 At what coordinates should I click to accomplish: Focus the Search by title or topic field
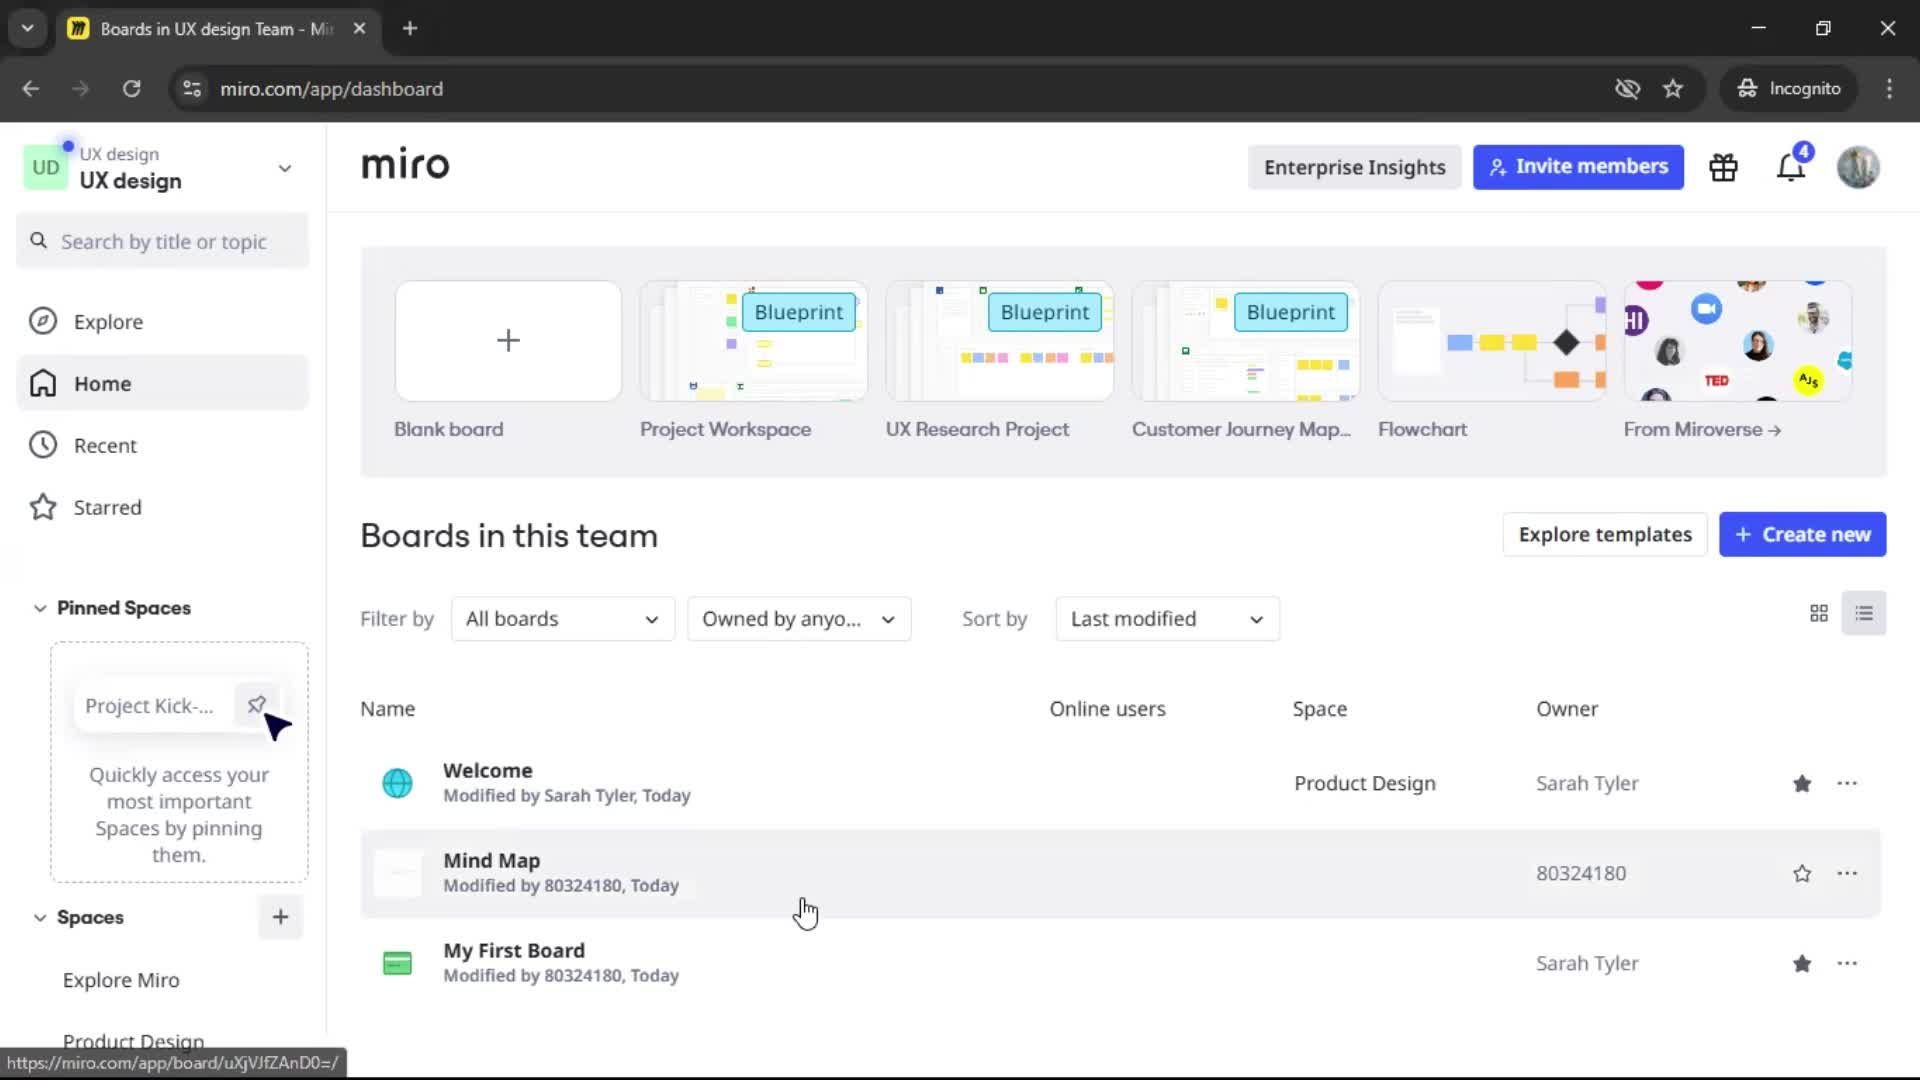(x=162, y=242)
